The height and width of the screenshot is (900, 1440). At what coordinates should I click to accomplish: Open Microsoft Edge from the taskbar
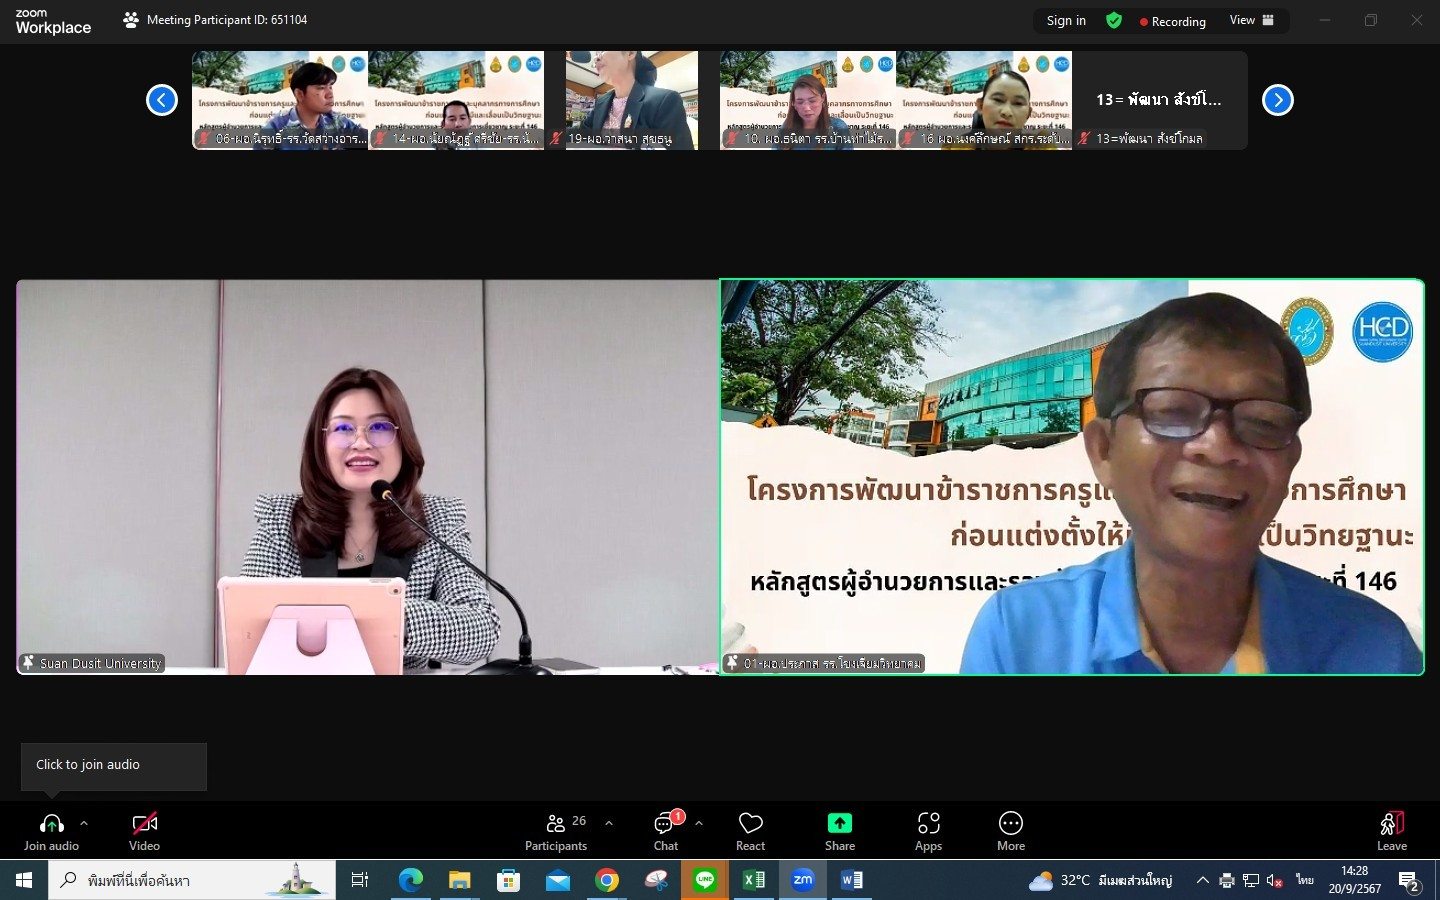[410, 880]
